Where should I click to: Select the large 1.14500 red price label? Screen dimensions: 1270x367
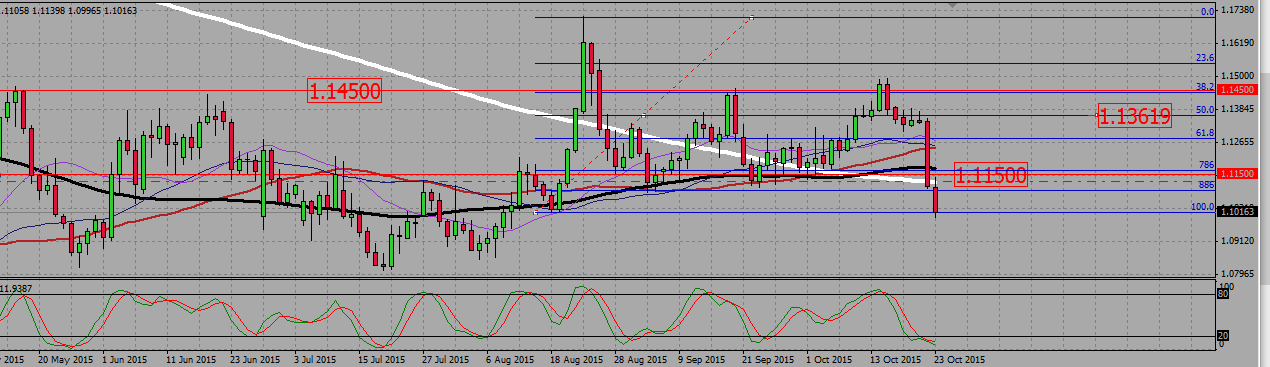pos(344,91)
